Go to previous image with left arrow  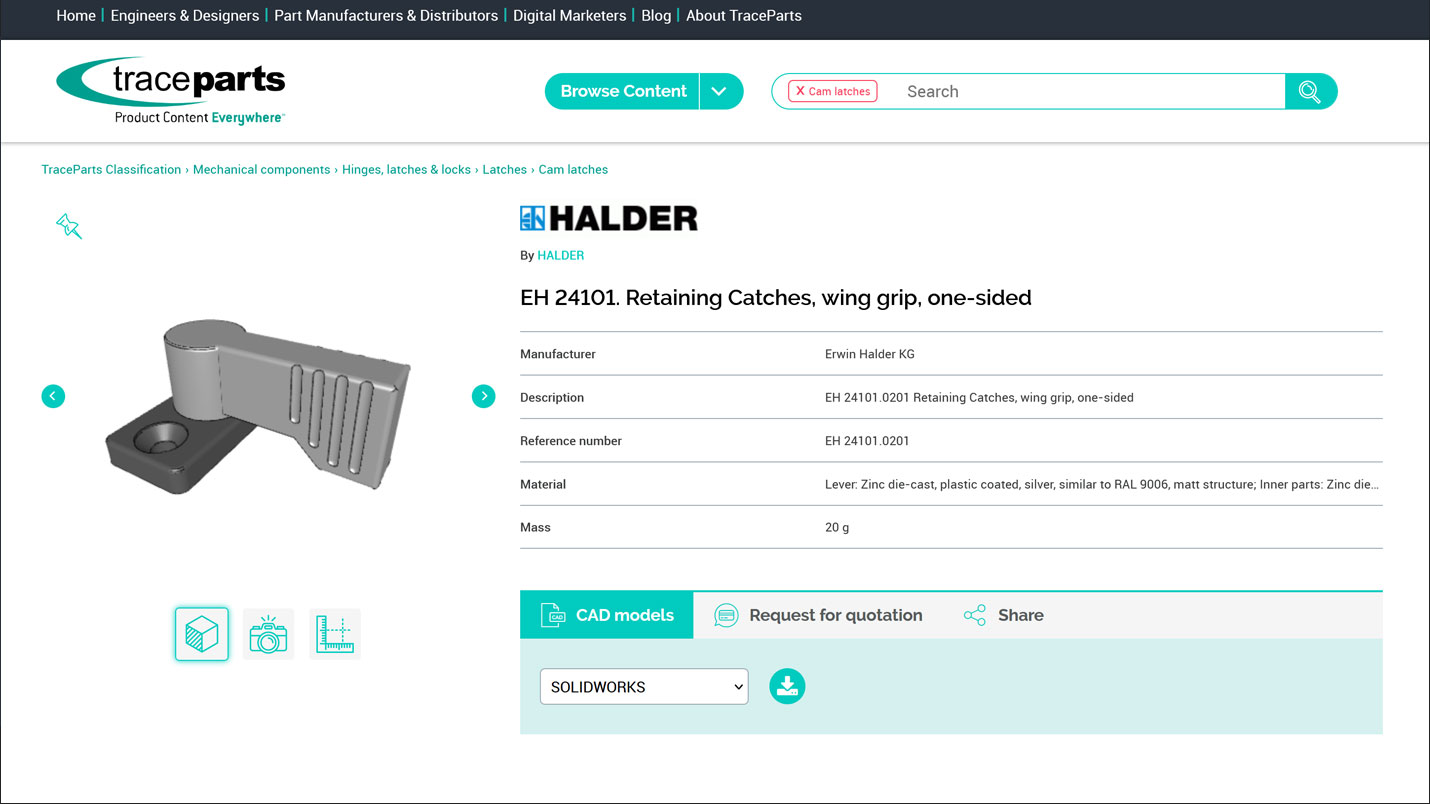coord(53,396)
